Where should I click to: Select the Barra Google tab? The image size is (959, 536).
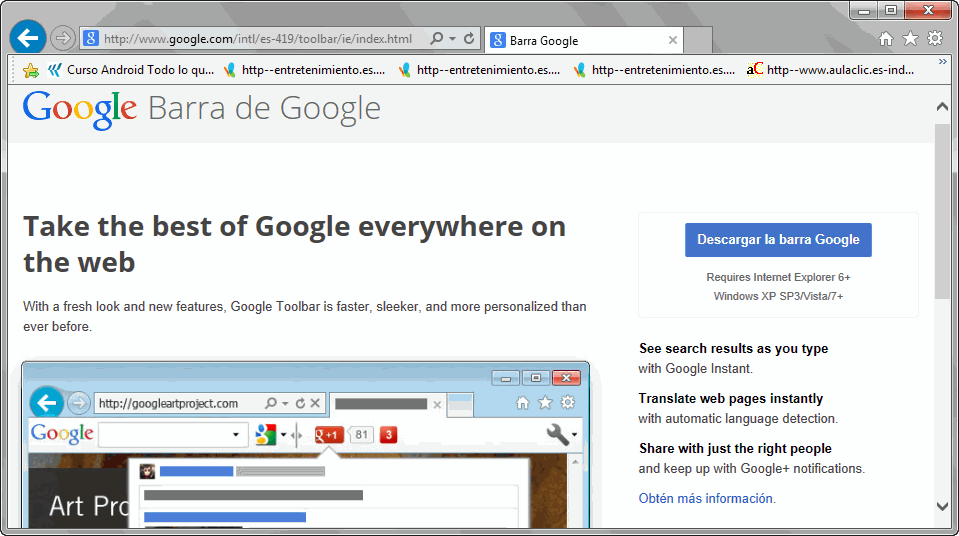584,40
